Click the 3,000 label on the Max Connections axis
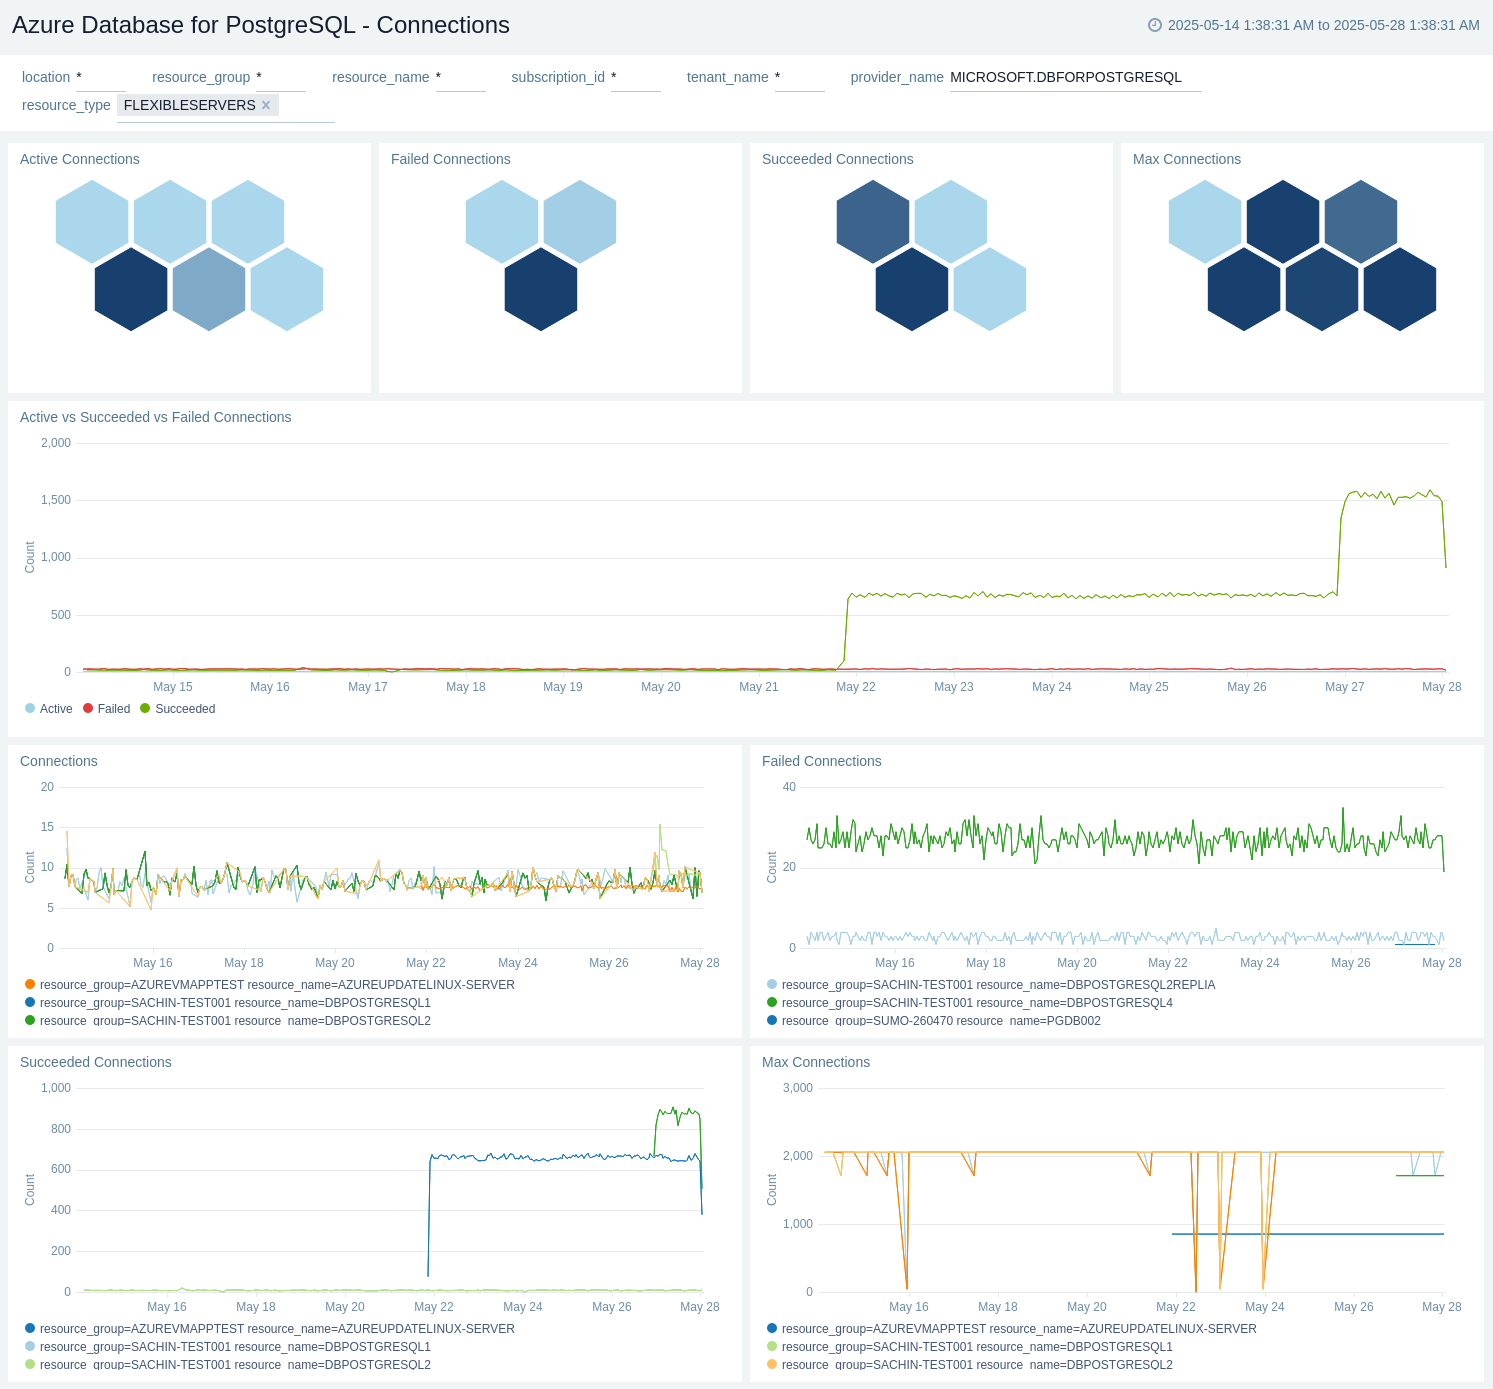1493x1389 pixels. tap(798, 1088)
